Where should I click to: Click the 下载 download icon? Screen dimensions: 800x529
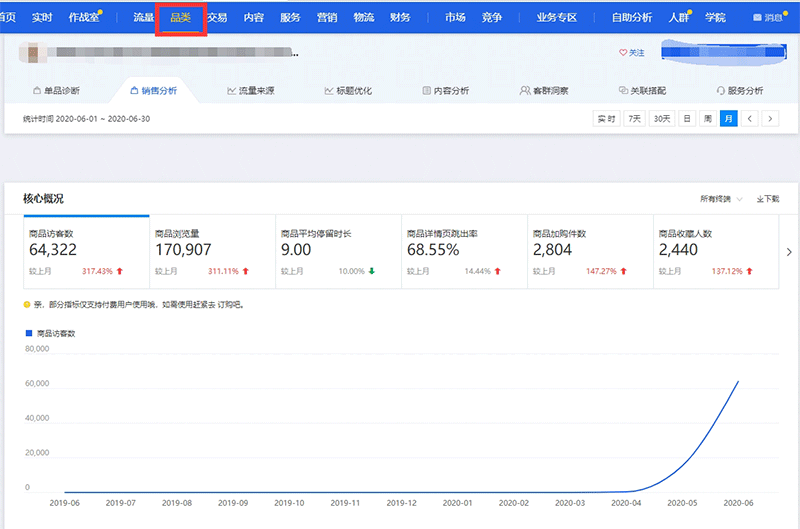pyautogui.click(x=760, y=199)
